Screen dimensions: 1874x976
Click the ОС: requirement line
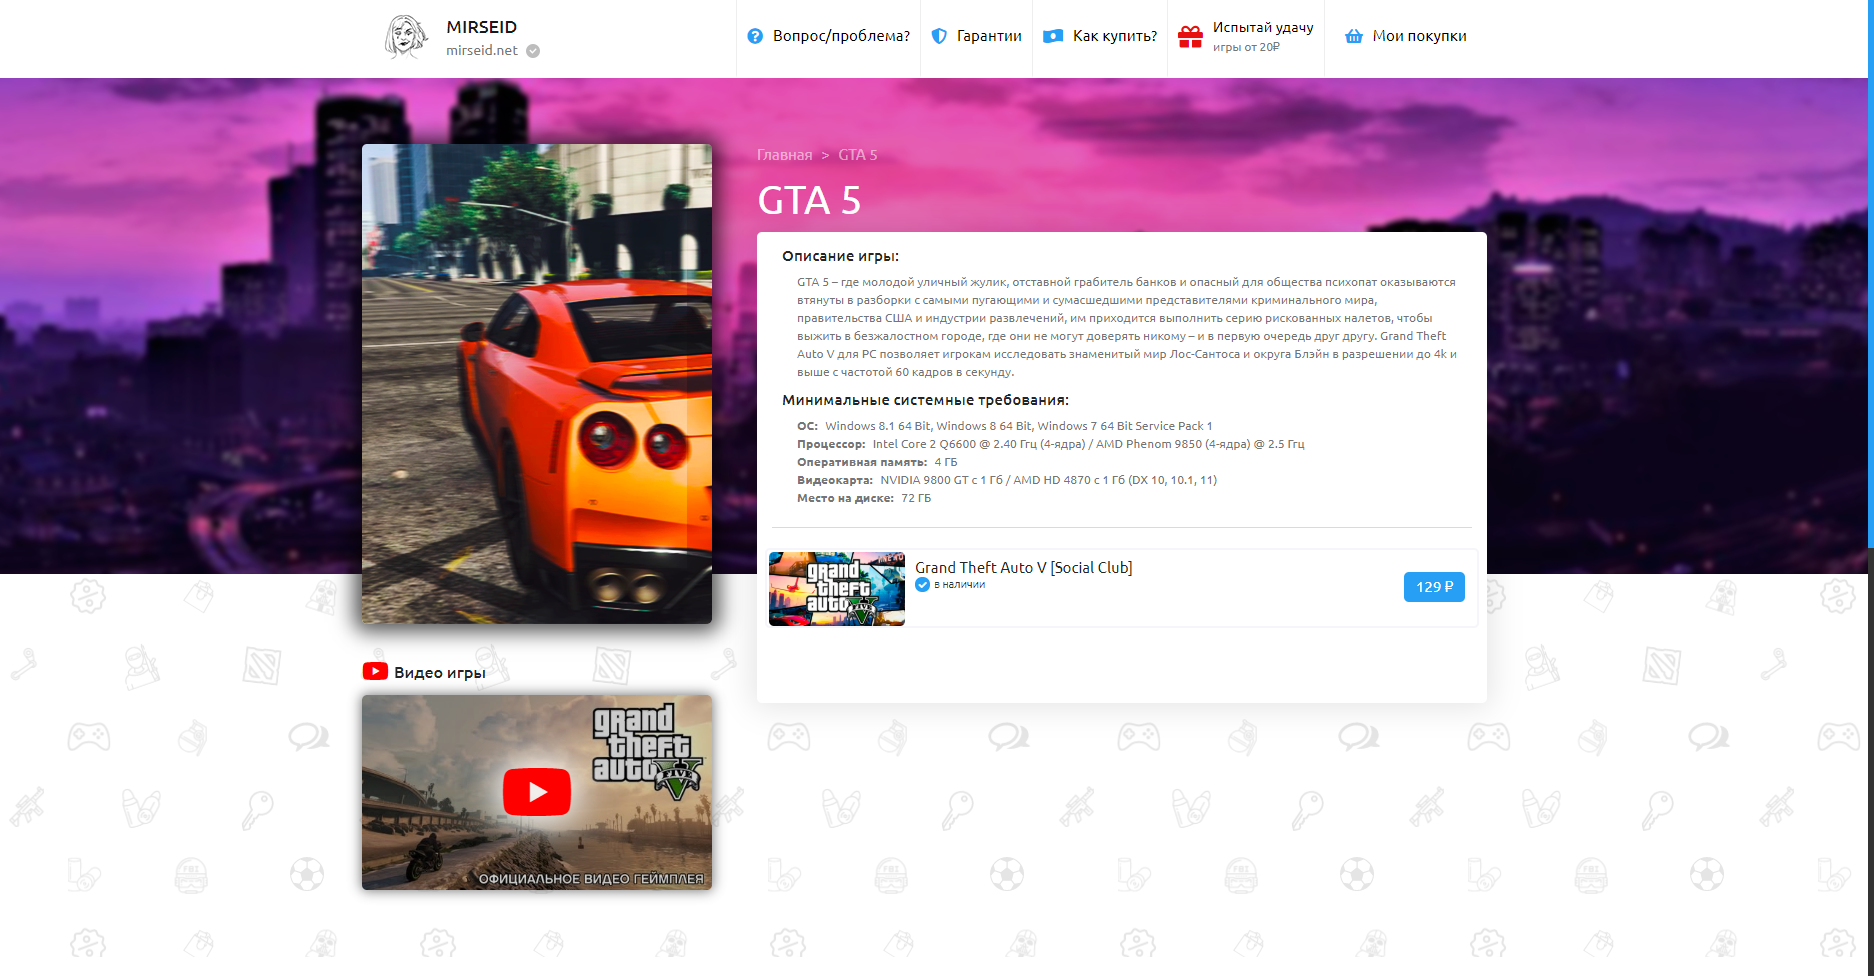(x=1004, y=426)
